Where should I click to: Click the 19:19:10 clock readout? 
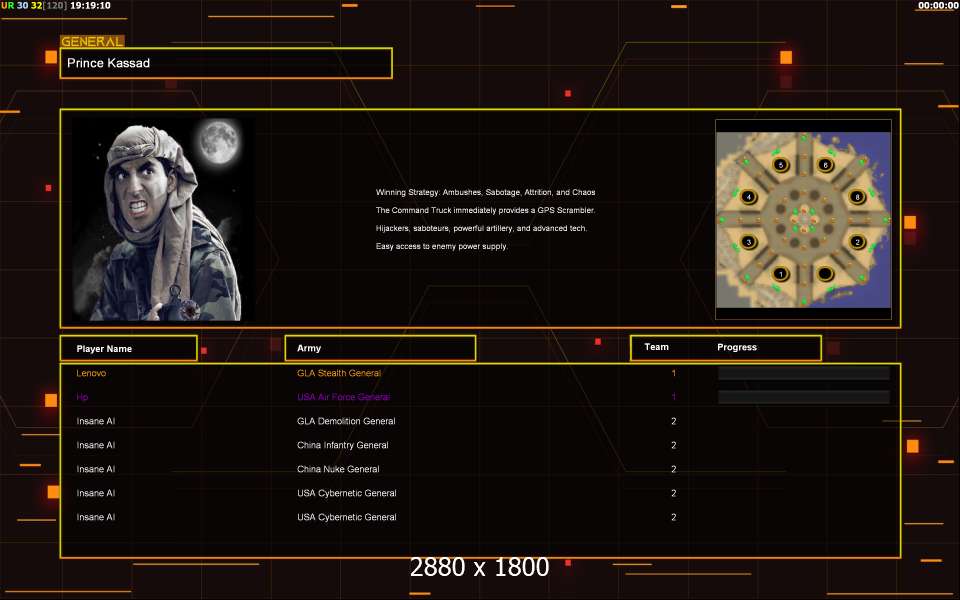pos(91,6)
